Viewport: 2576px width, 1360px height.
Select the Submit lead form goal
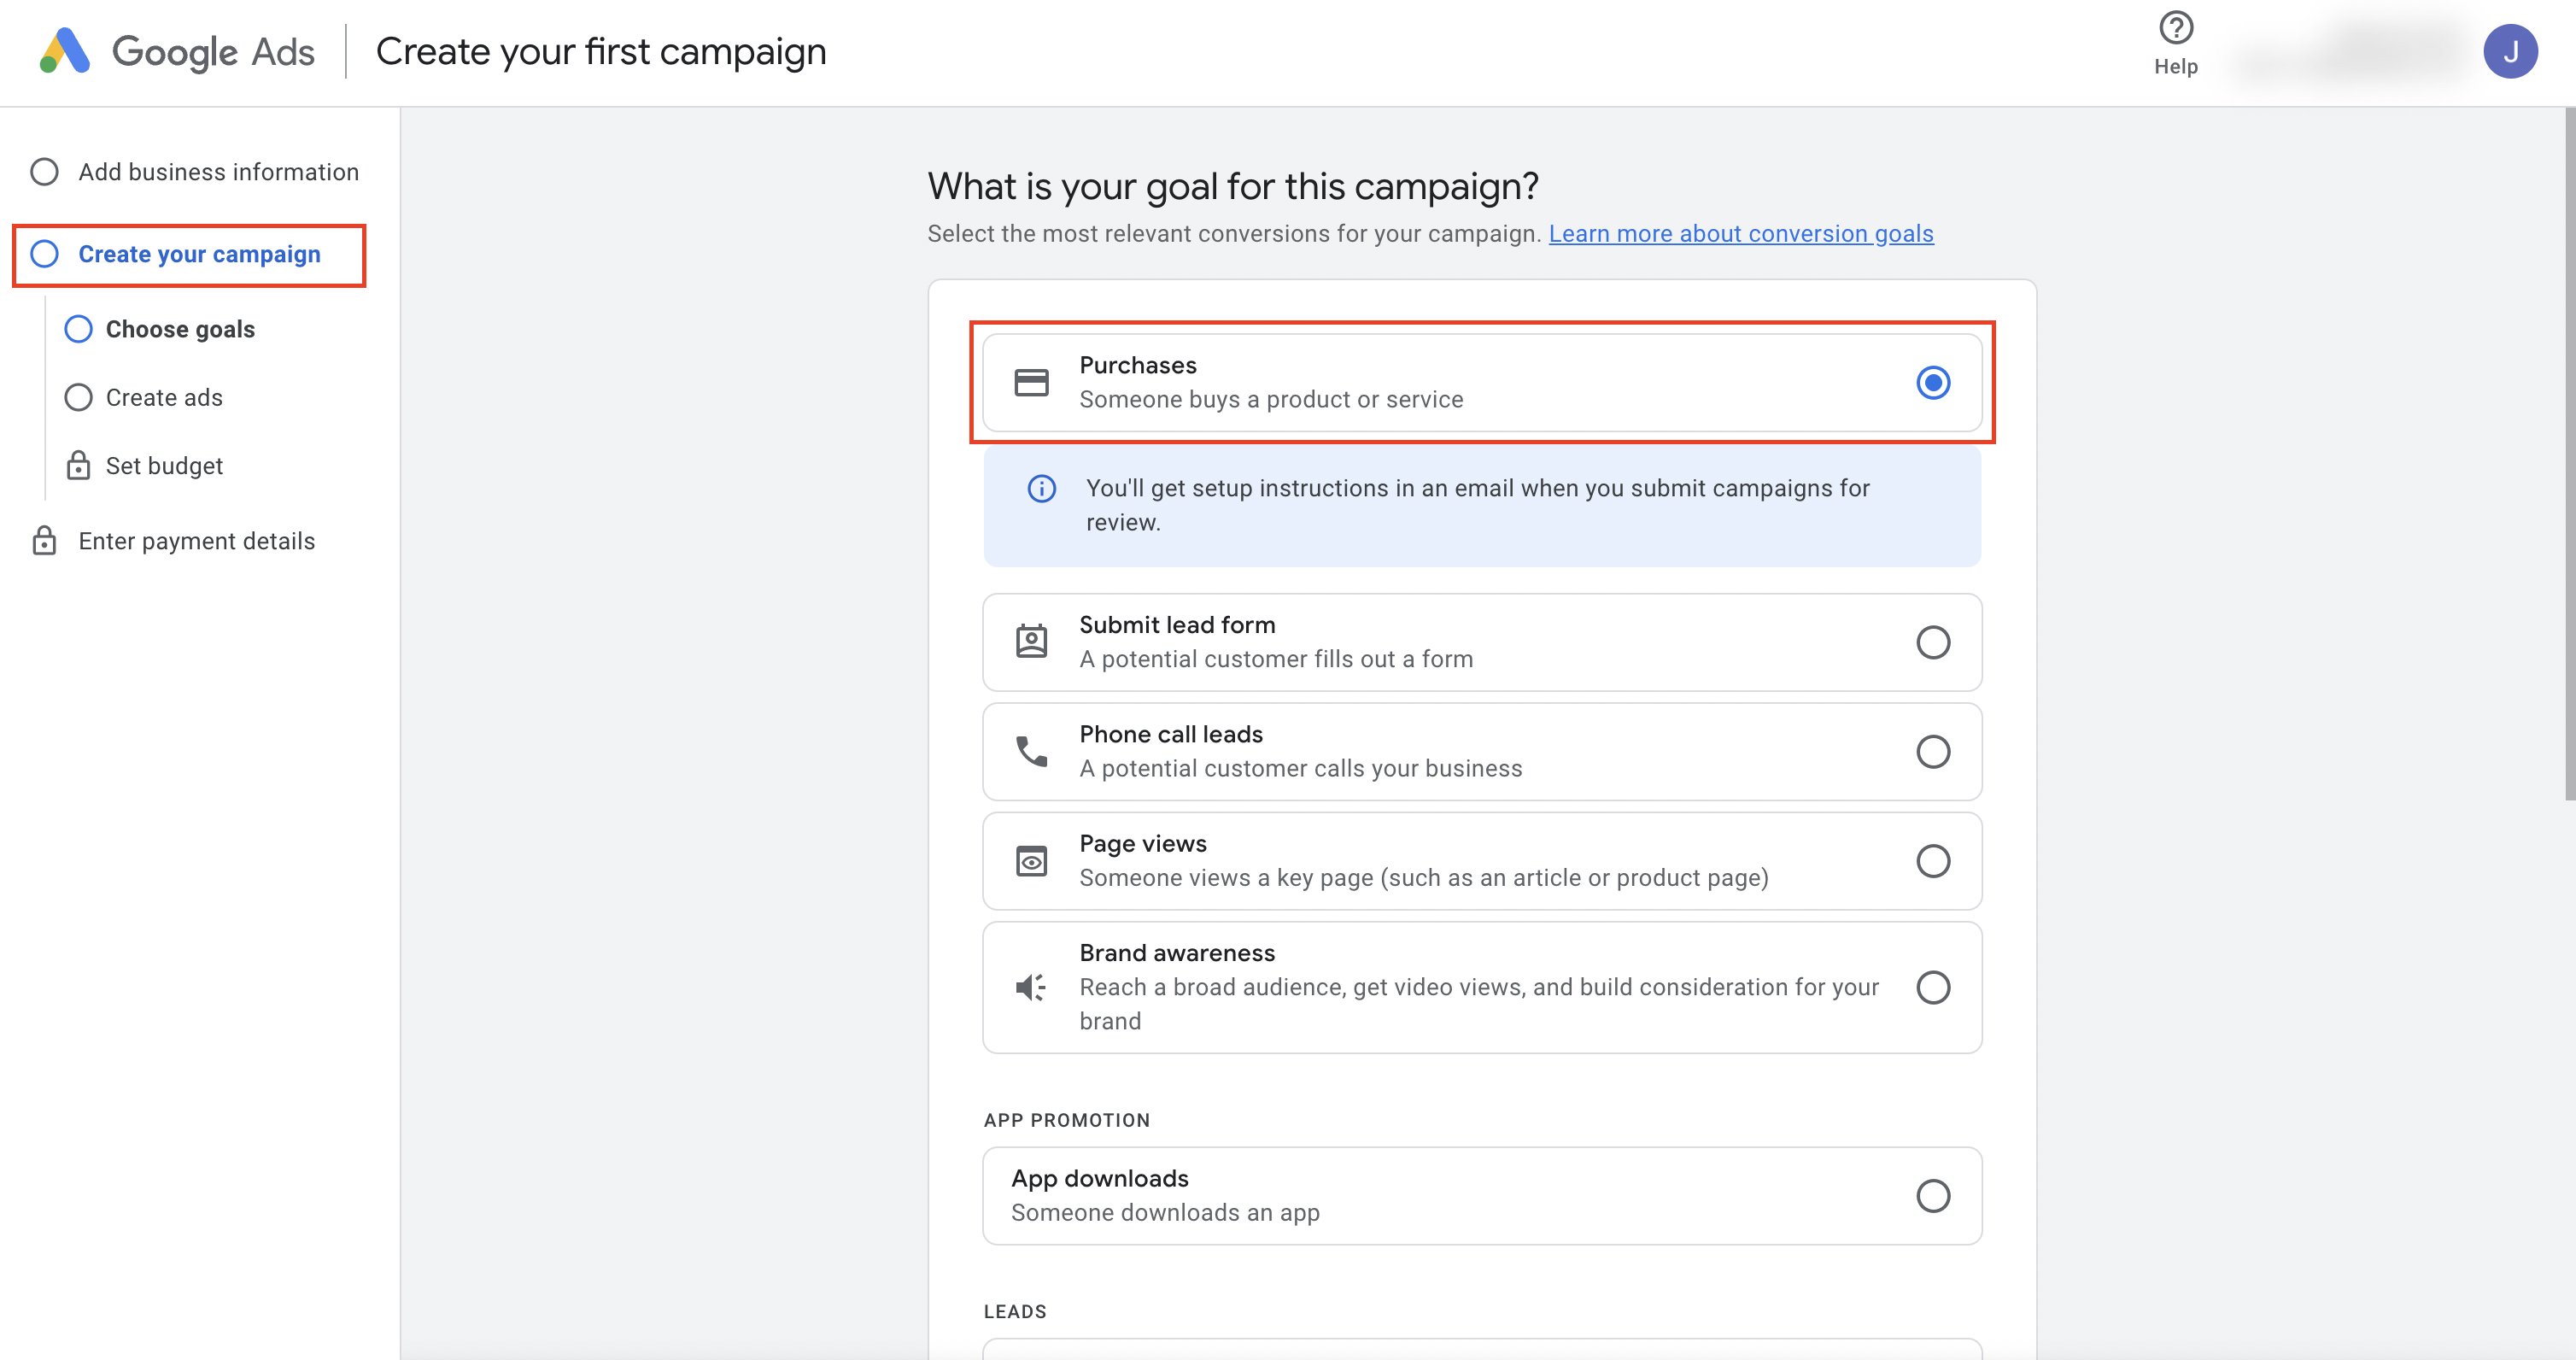pyautogui.click(x=1934, y=642)
